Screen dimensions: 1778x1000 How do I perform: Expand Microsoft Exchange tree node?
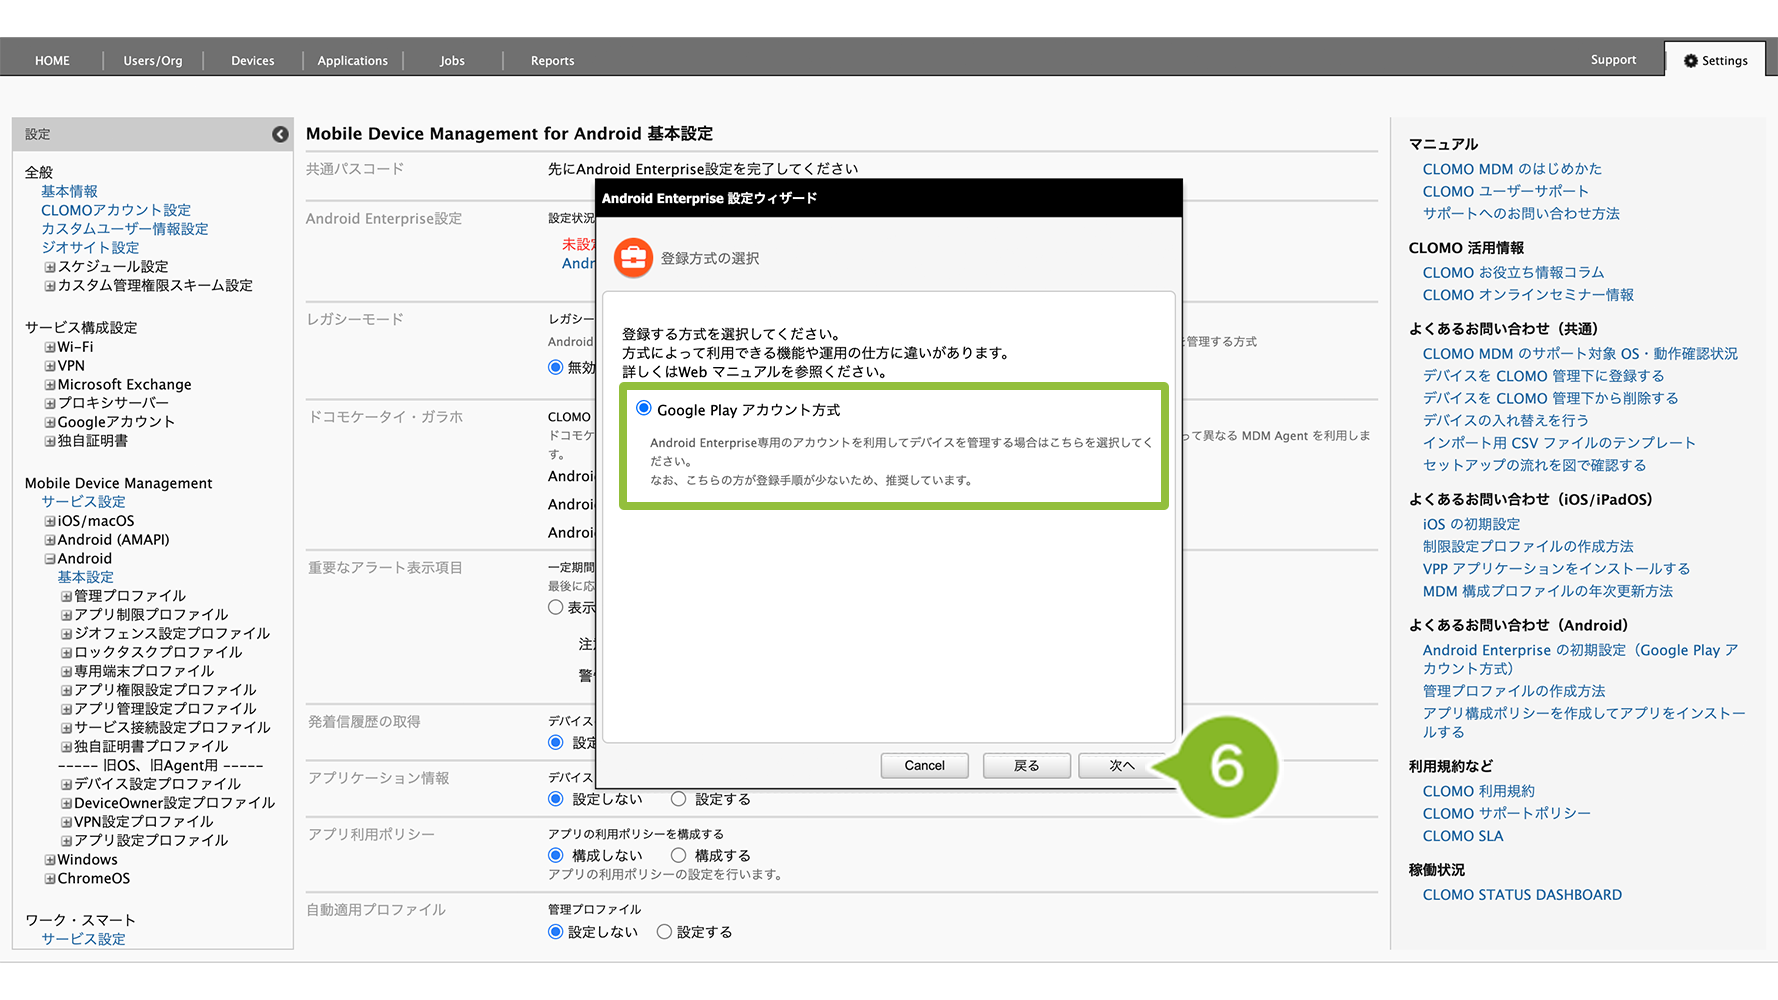coord(49,385)
